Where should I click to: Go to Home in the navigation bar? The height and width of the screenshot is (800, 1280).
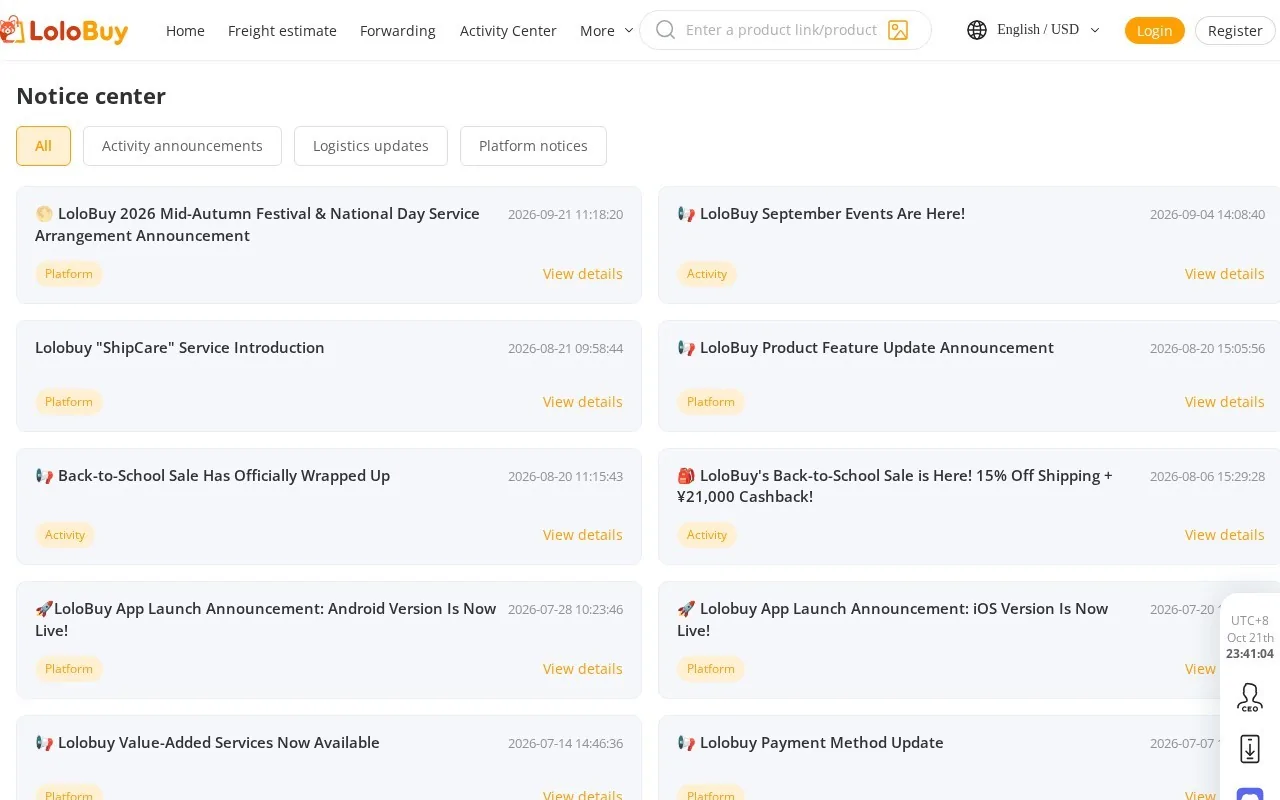click(185, 31)
